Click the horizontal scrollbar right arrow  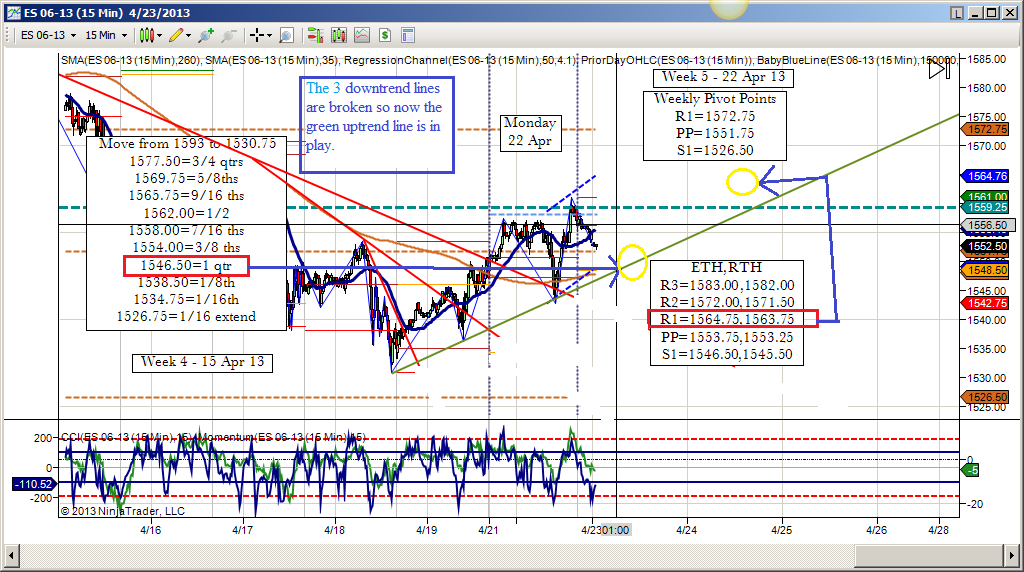(x=1012, y=556)
